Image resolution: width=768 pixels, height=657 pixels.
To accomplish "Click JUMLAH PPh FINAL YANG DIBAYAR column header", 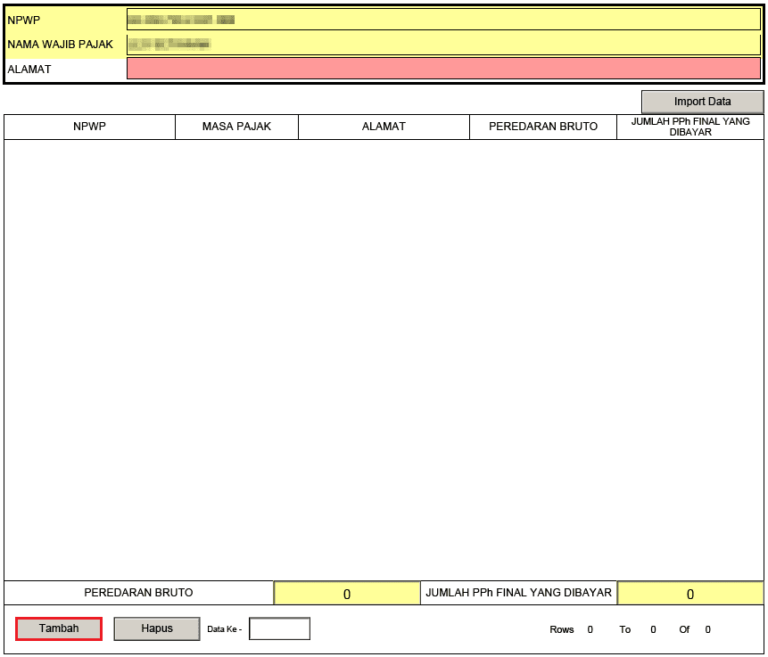I will (x=690, y=127).
